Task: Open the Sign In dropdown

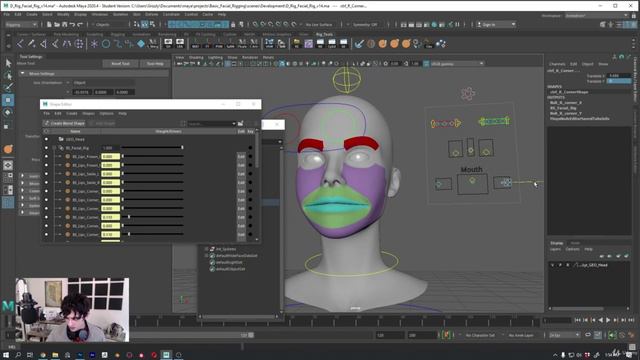Action: coord(496,24)
